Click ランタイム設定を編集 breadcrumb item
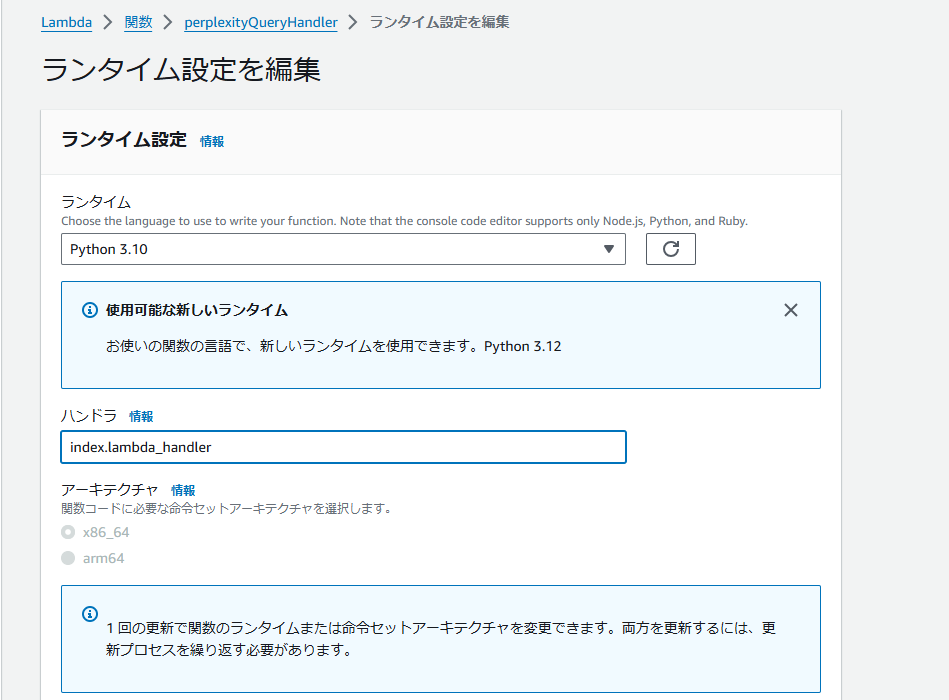 [439, 22]
